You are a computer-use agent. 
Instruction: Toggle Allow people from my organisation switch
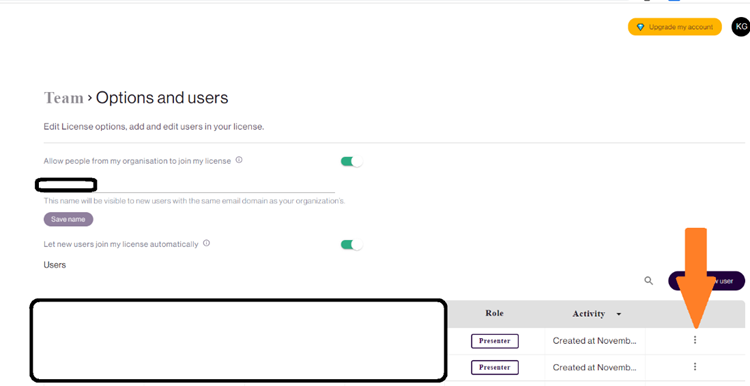click(352, 162)
